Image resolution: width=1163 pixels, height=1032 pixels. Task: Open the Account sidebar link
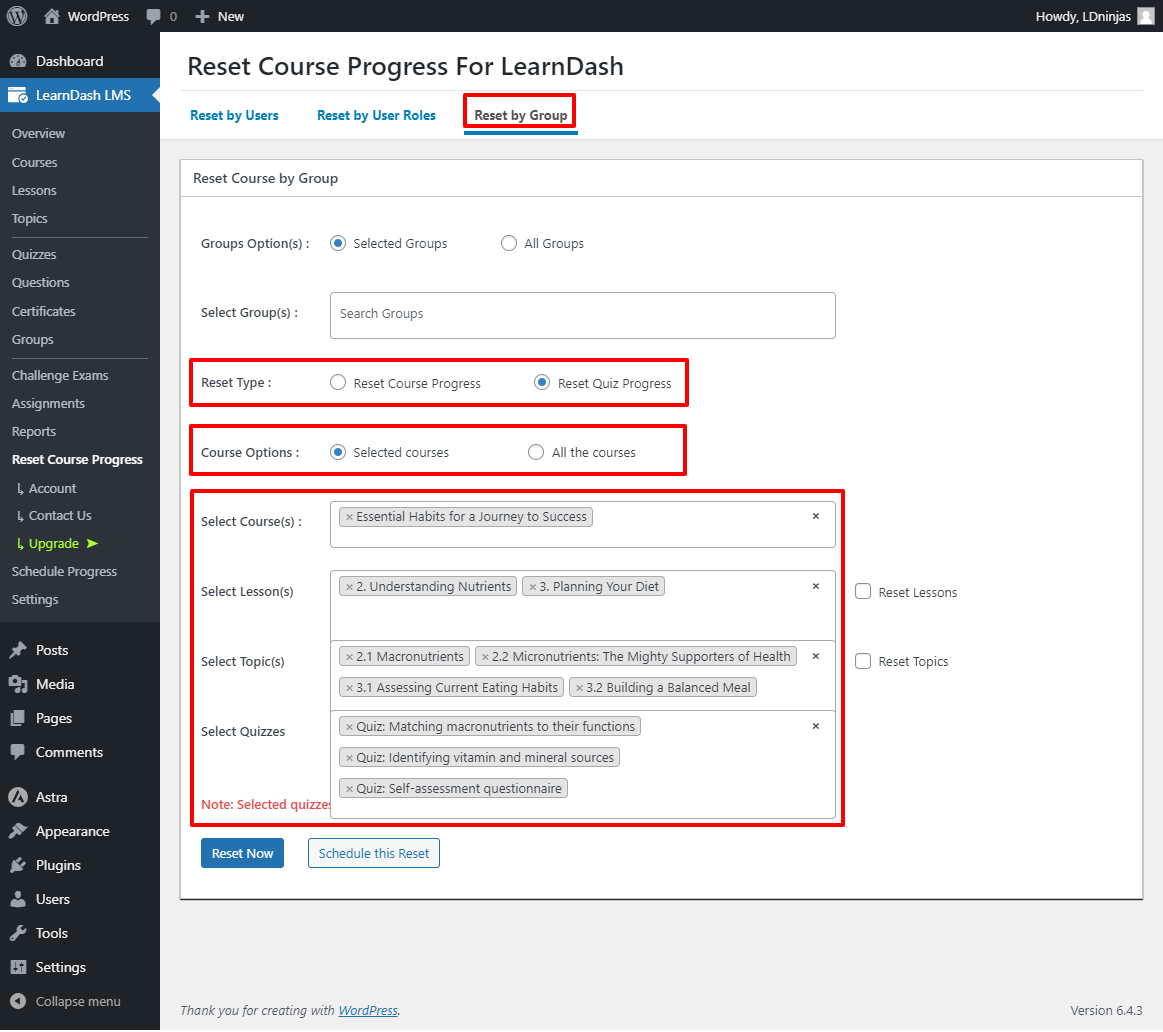52,489
